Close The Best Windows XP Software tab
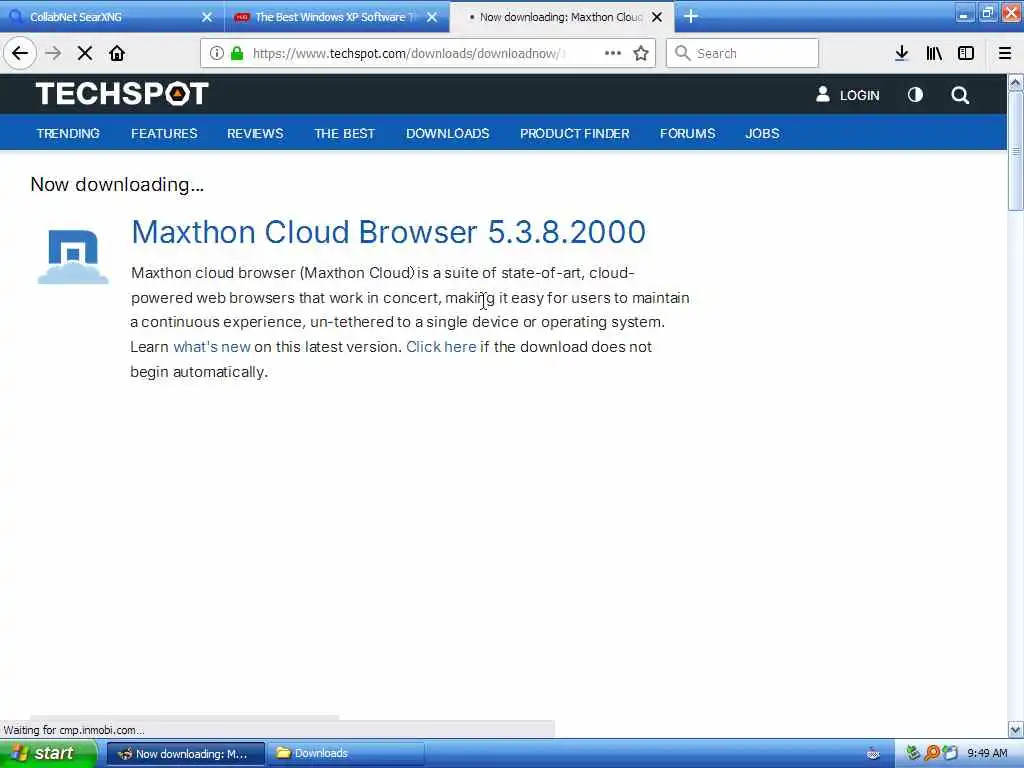The width and height of the screenshot is (1024, 768). [432, 17]
